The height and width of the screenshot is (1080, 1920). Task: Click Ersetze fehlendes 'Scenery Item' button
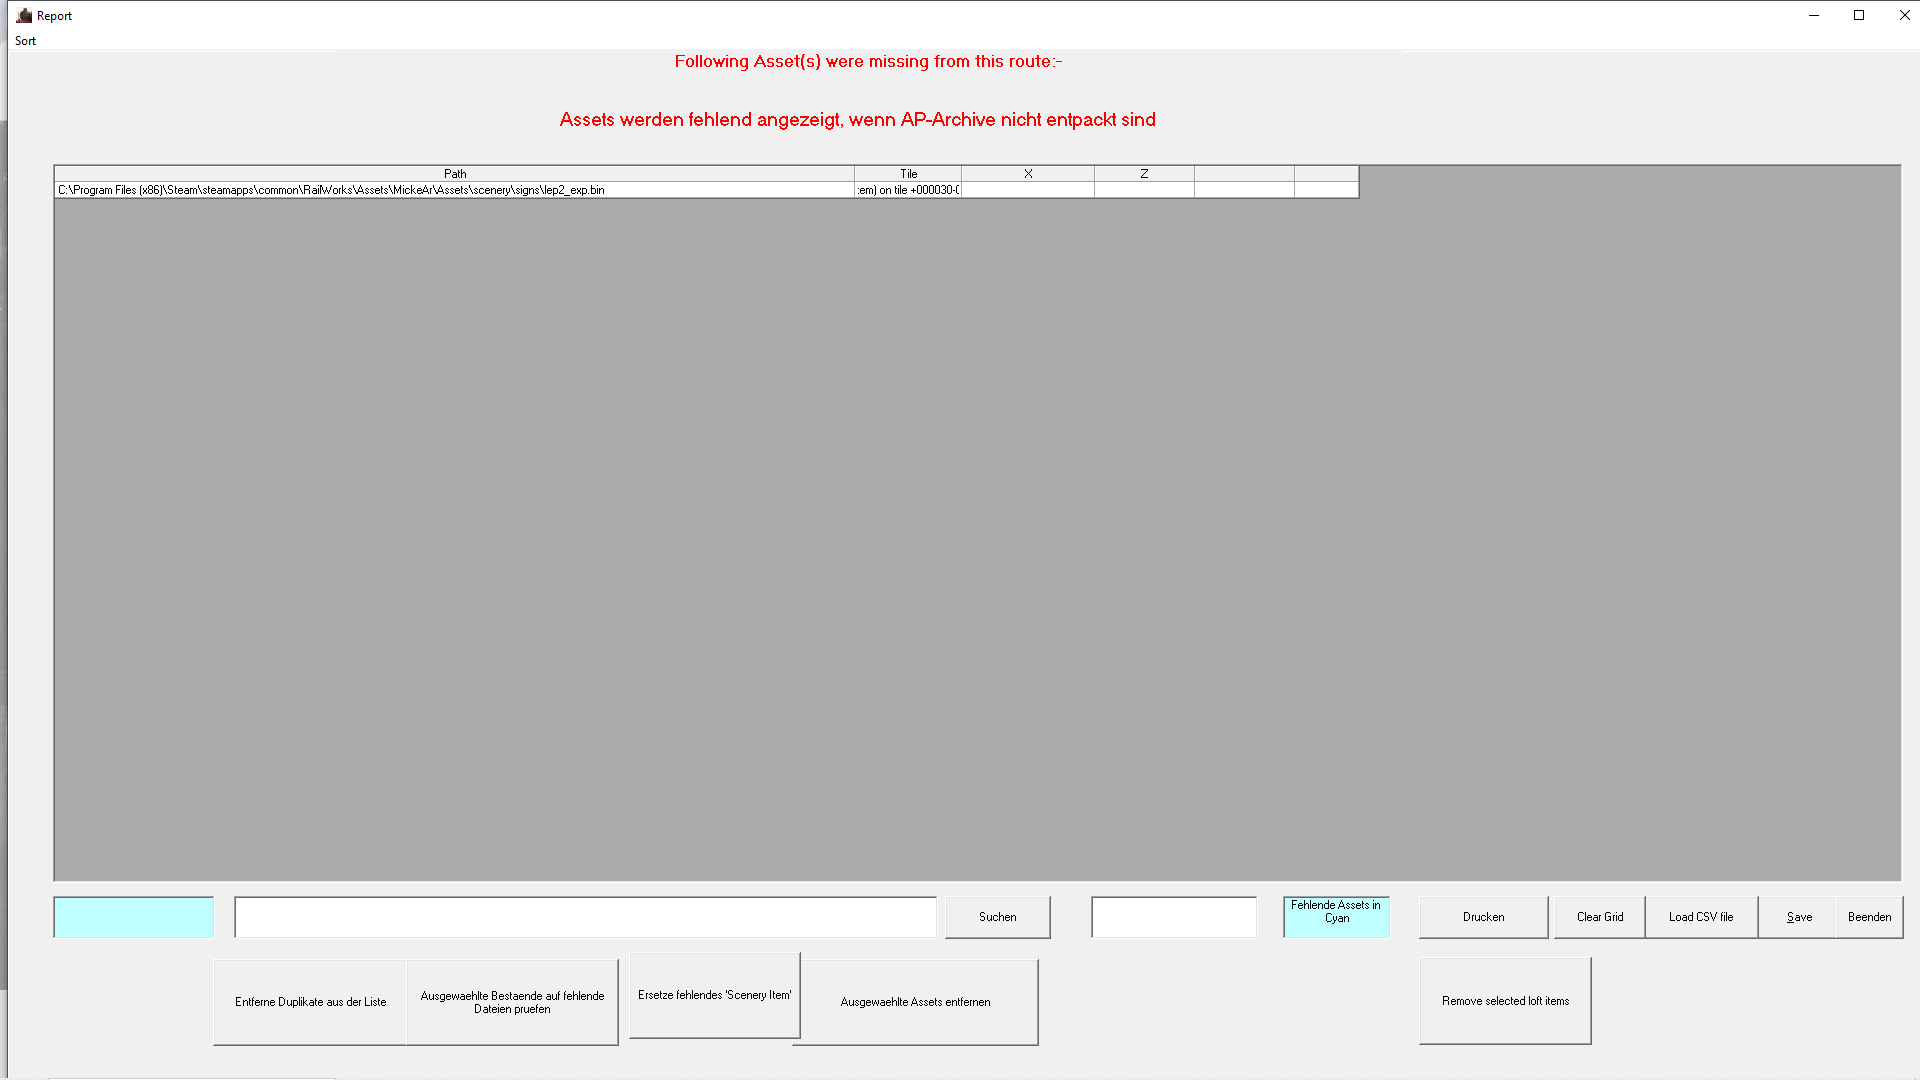click(x=714, y=995)
